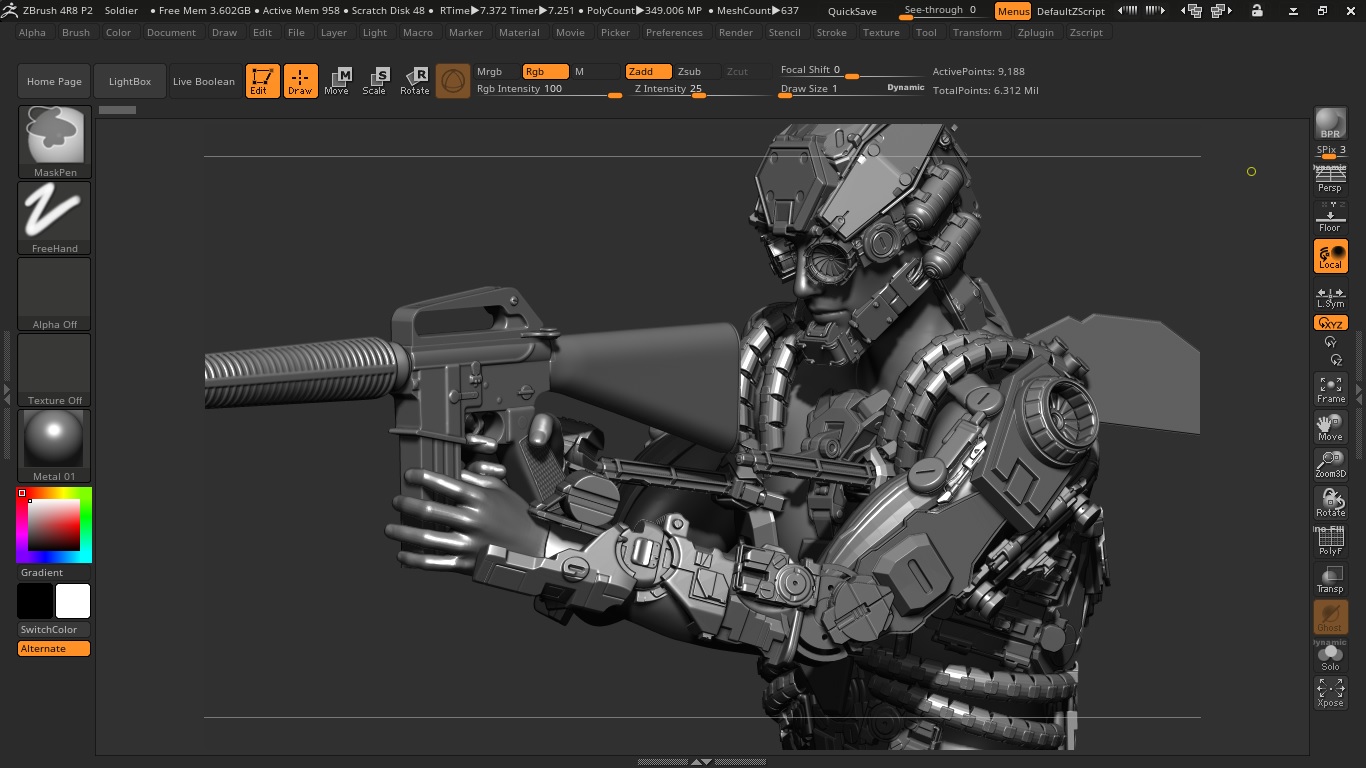1366x768 pixels.
Task: Toggle Local symmetry L.Sym
Action: 1330,295
